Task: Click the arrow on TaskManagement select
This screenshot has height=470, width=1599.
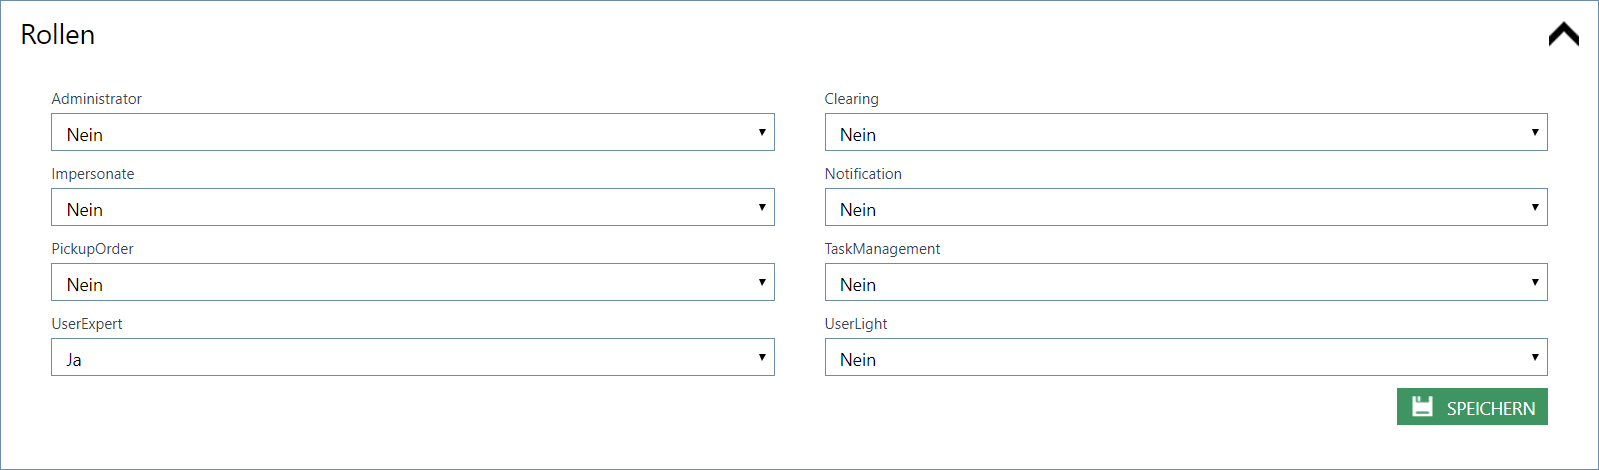Action: pyautogui.click(x=1534, y=282)
